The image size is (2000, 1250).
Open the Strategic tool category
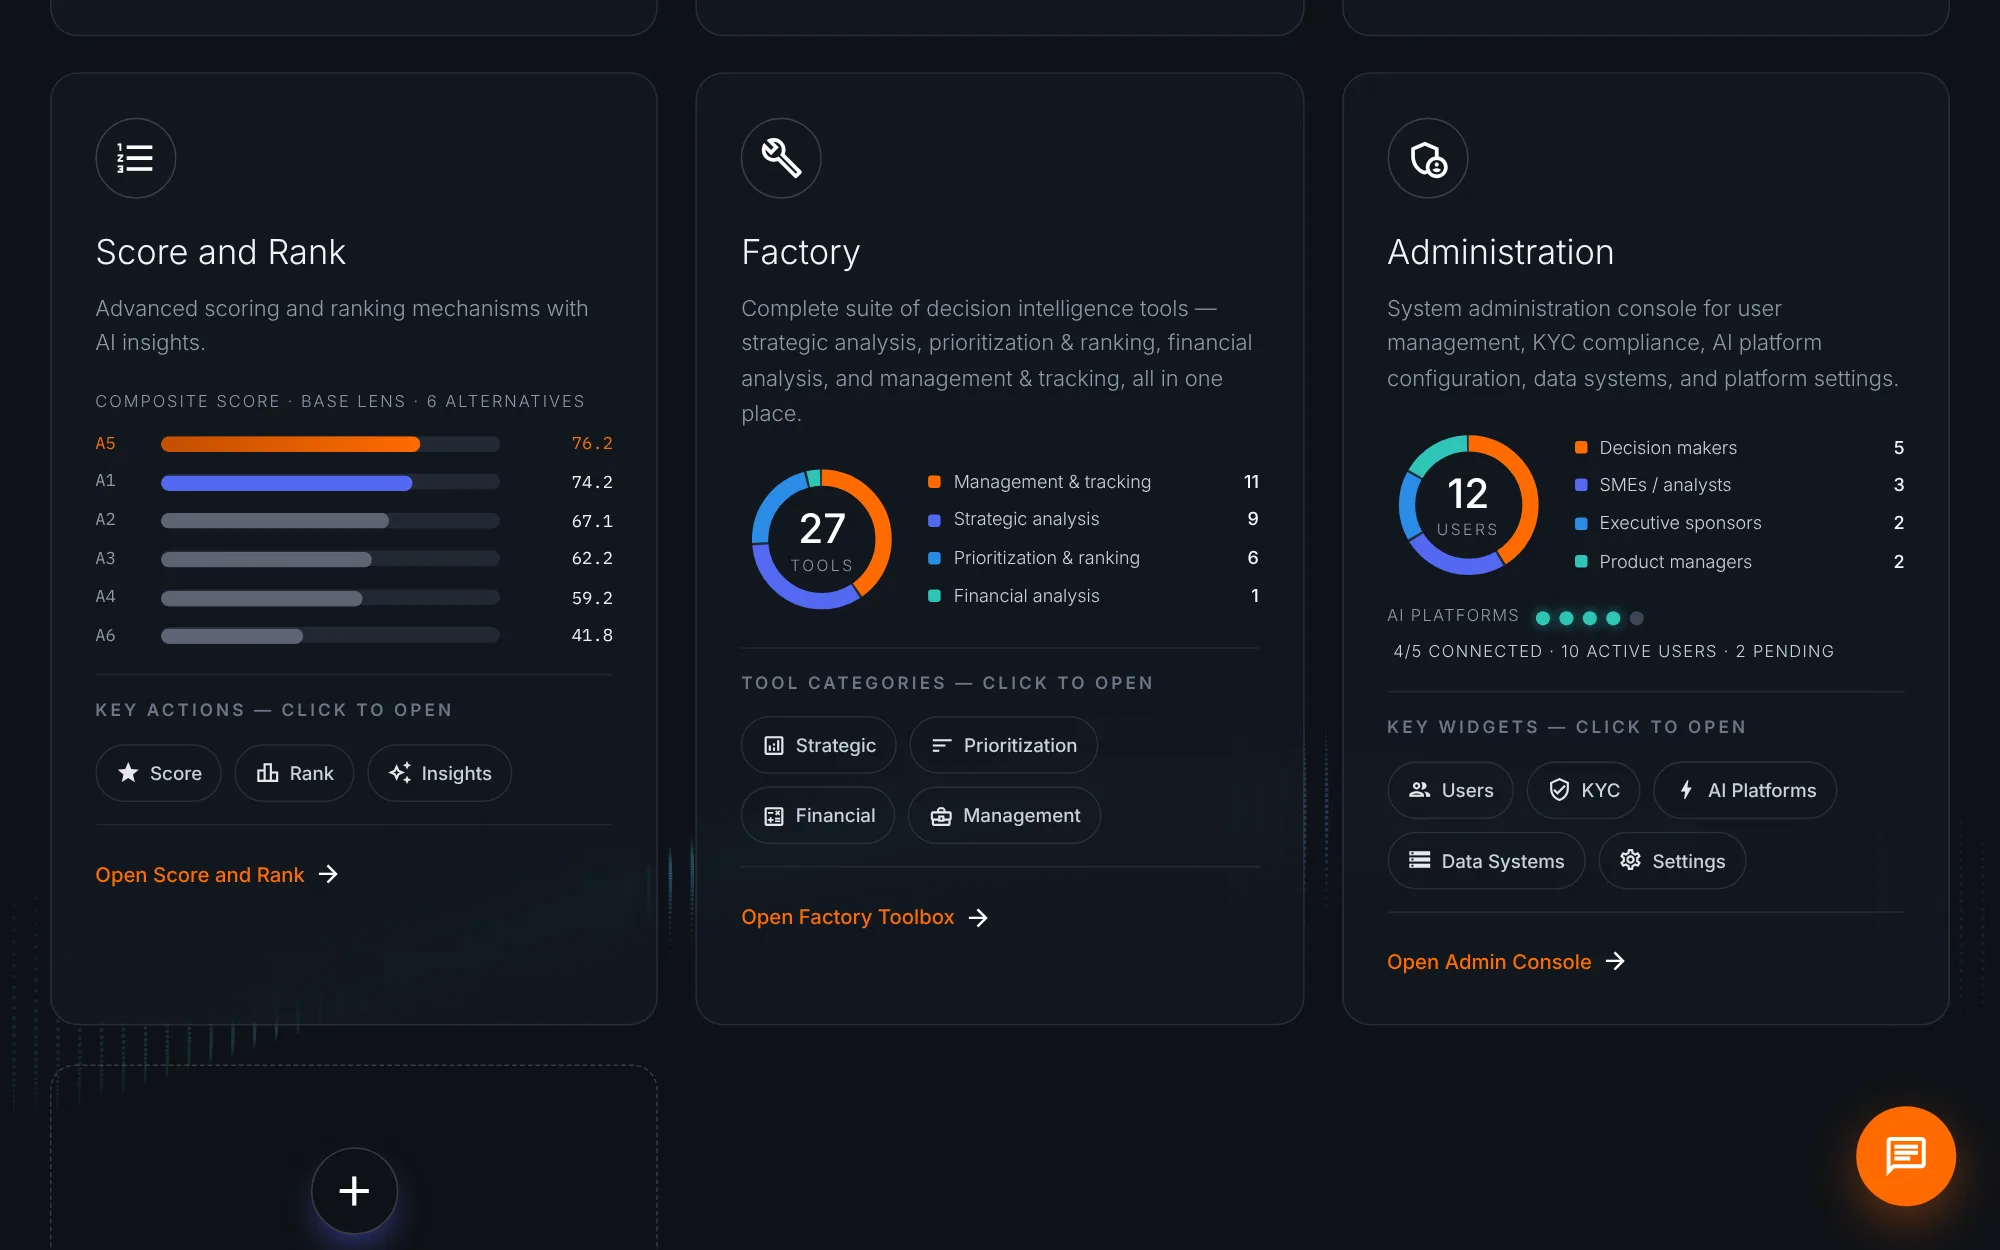pos(819,745)
